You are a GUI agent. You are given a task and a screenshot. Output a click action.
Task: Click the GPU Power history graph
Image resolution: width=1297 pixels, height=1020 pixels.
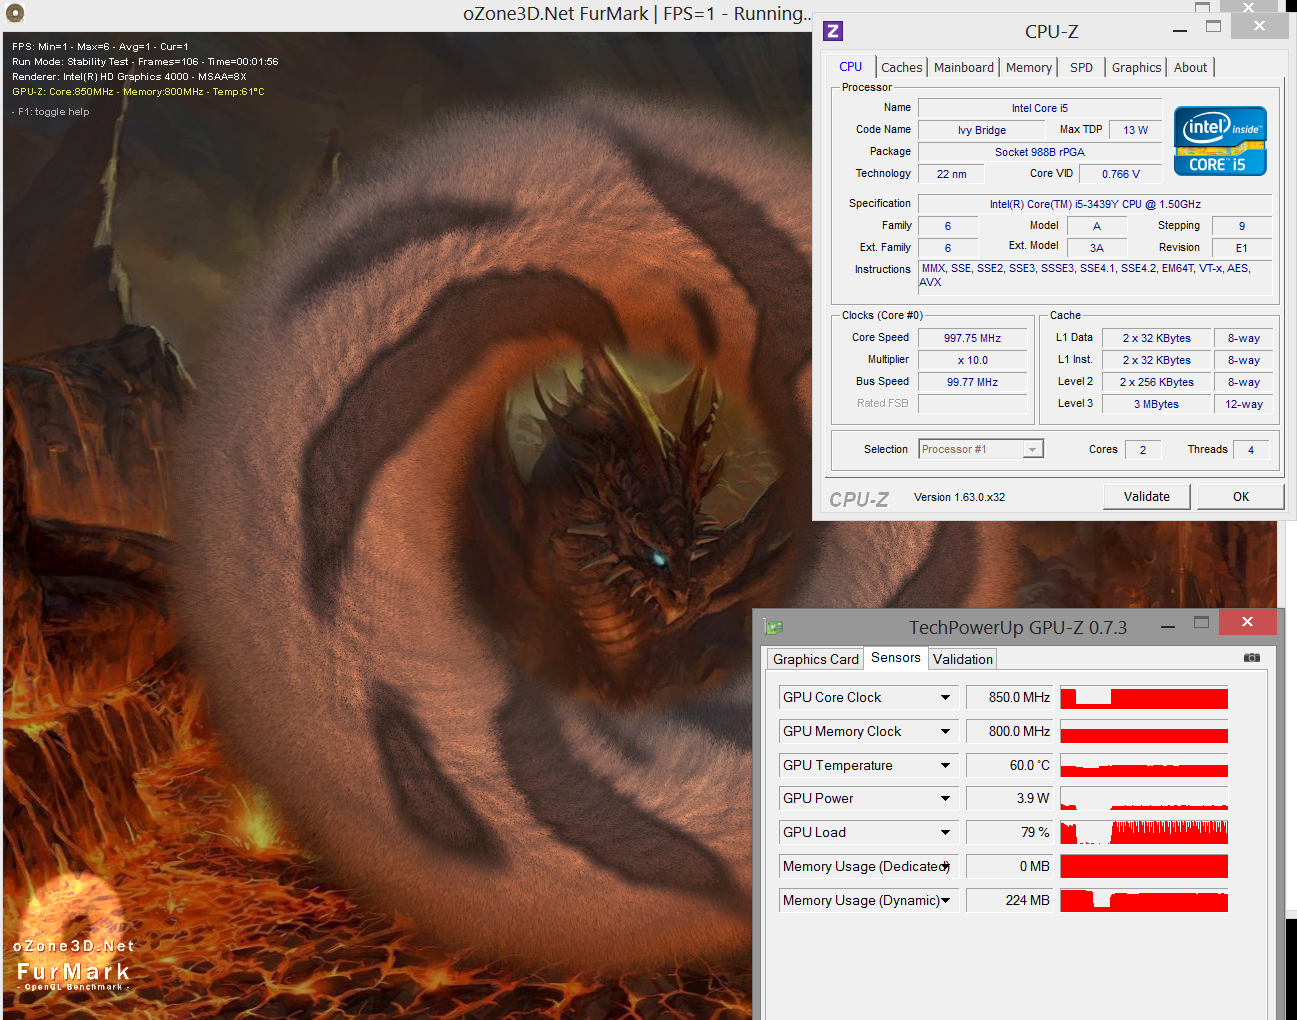(1144, 799)
